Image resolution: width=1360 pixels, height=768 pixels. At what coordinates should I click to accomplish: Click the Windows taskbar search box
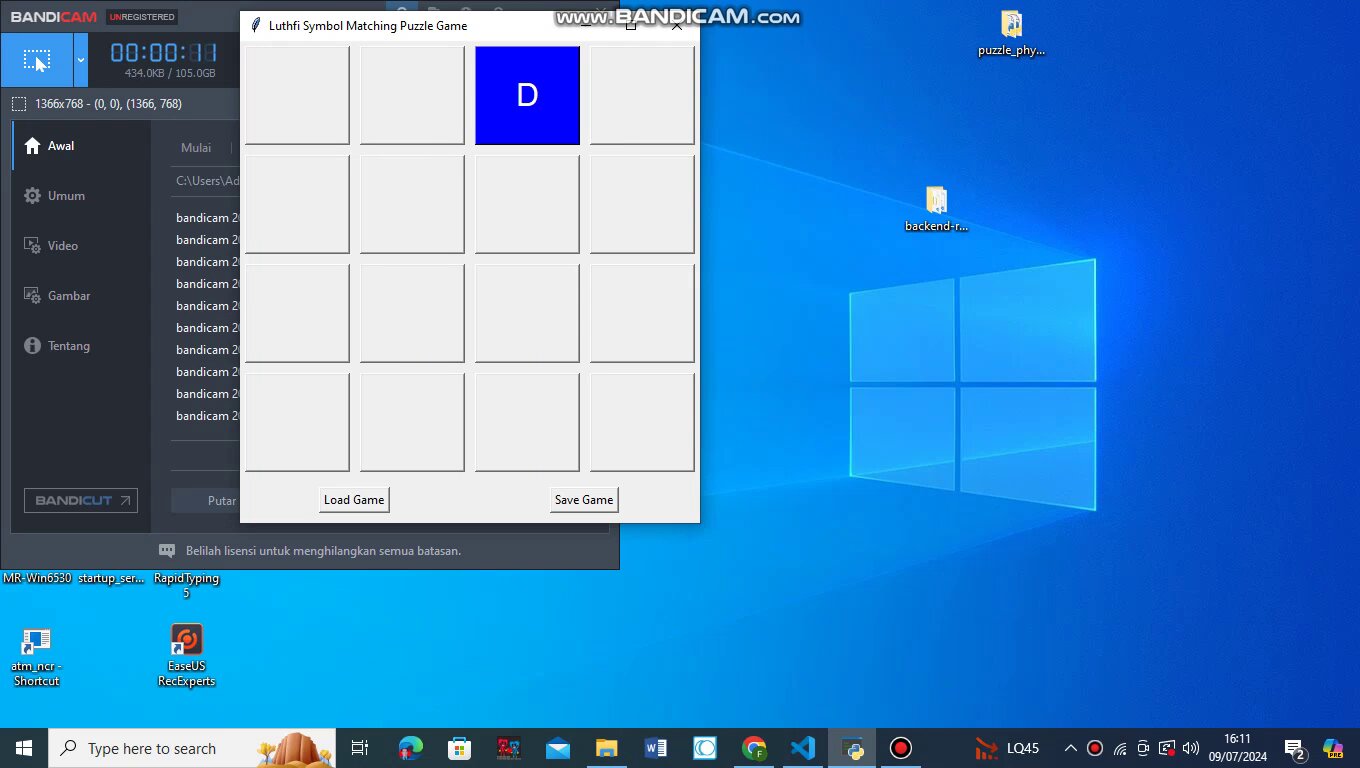(192, 748)
